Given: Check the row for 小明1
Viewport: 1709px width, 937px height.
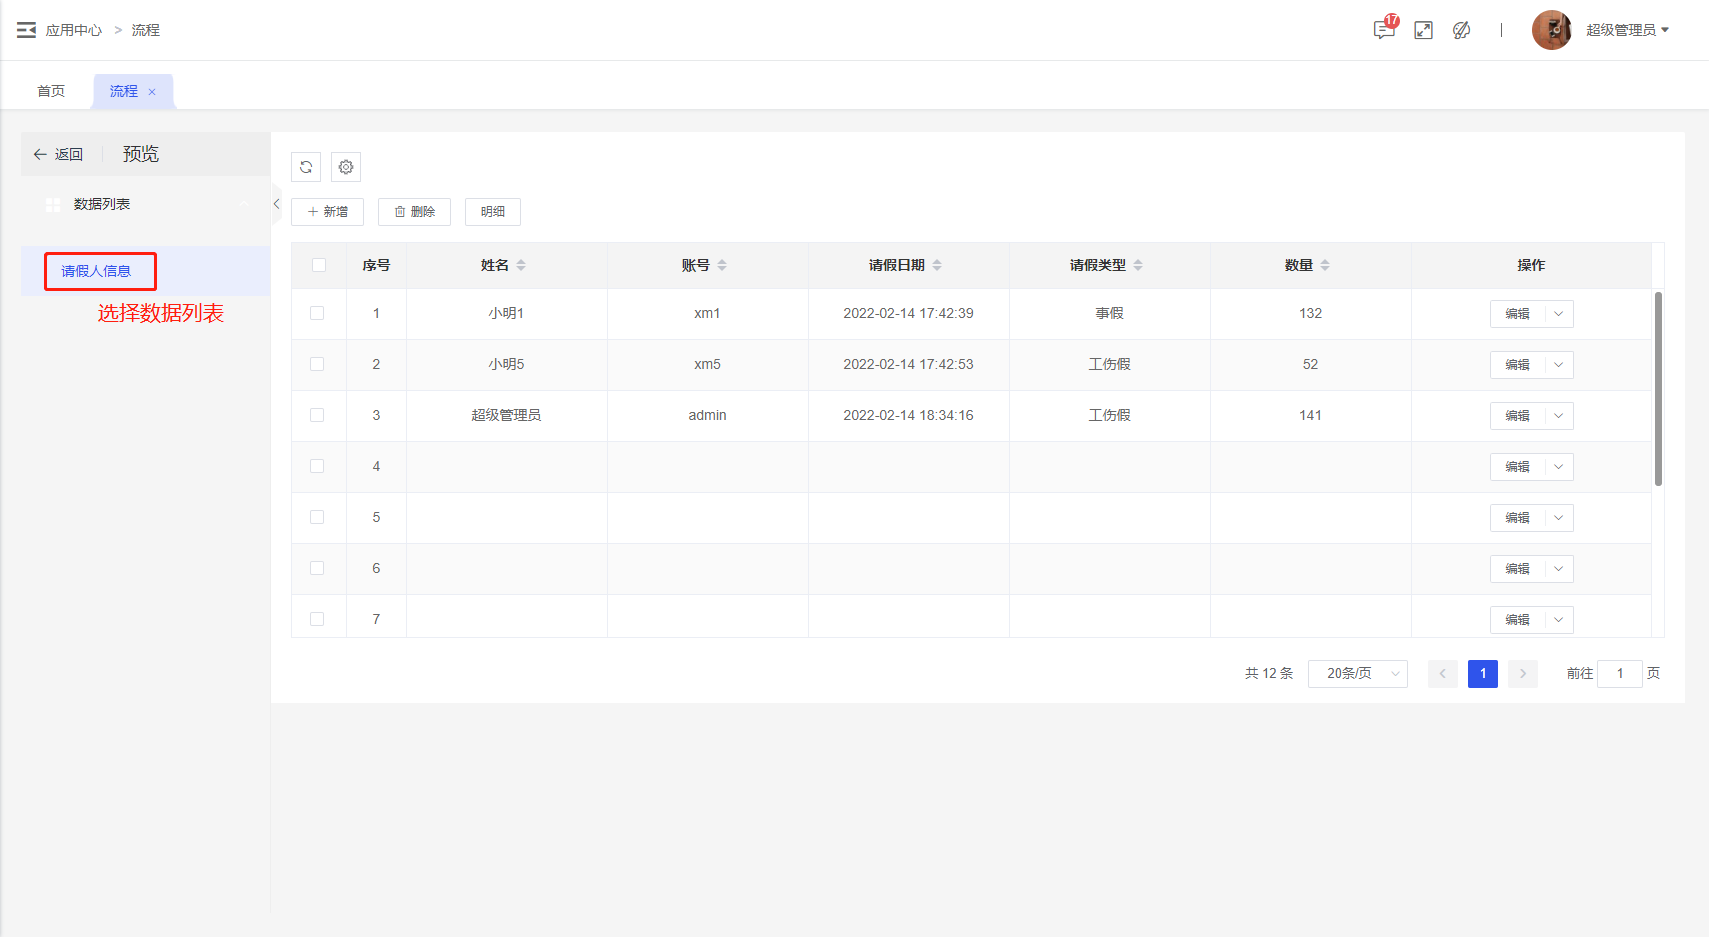Looking at the screenshot, I should pyautogui.click(x=317, y=313).
